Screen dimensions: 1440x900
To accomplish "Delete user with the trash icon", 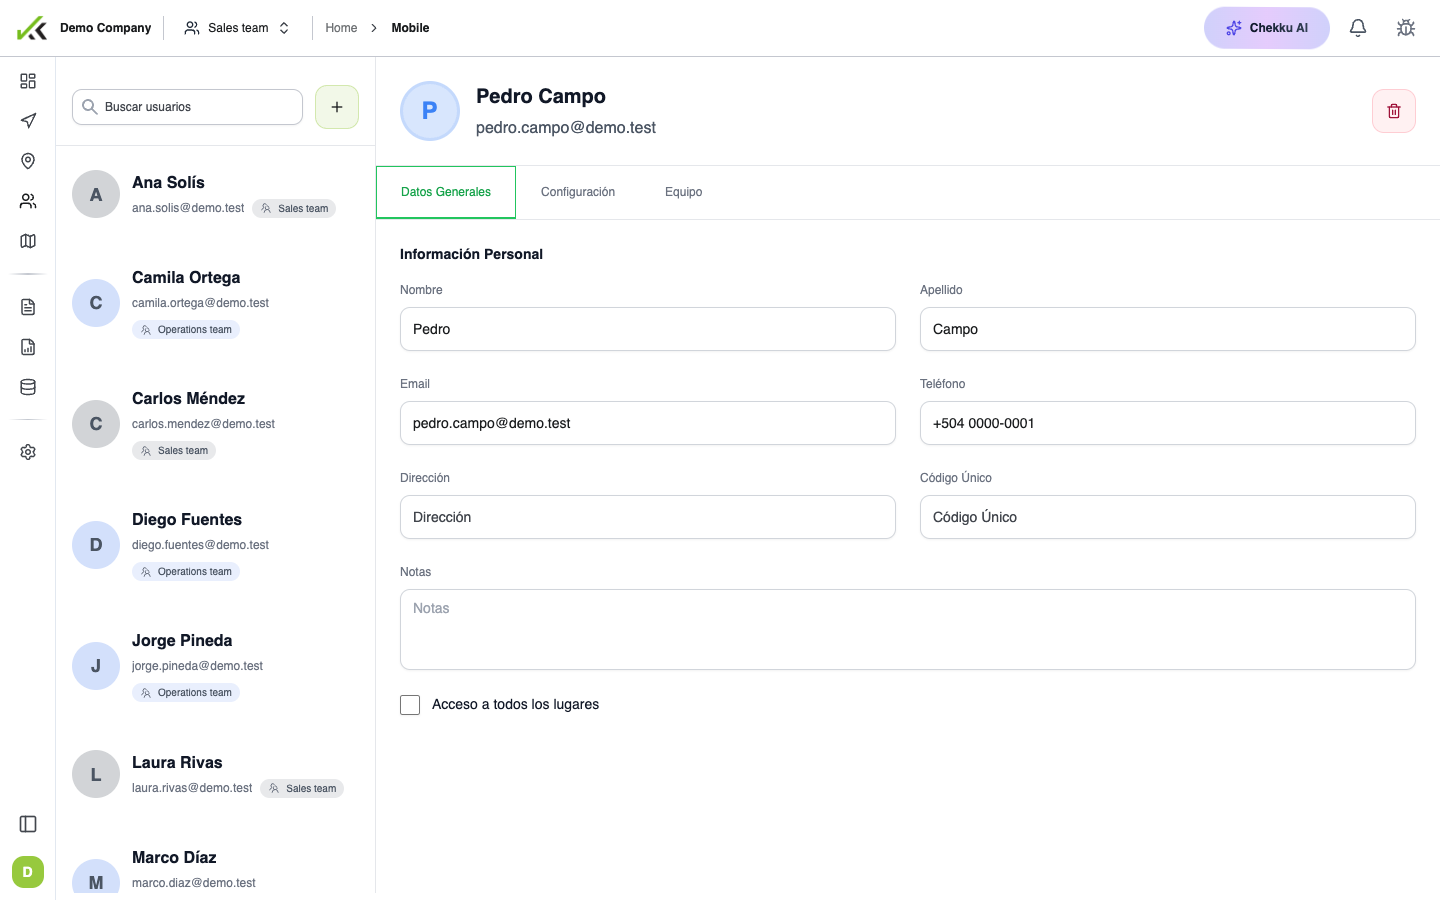I will pos(1394,111).
